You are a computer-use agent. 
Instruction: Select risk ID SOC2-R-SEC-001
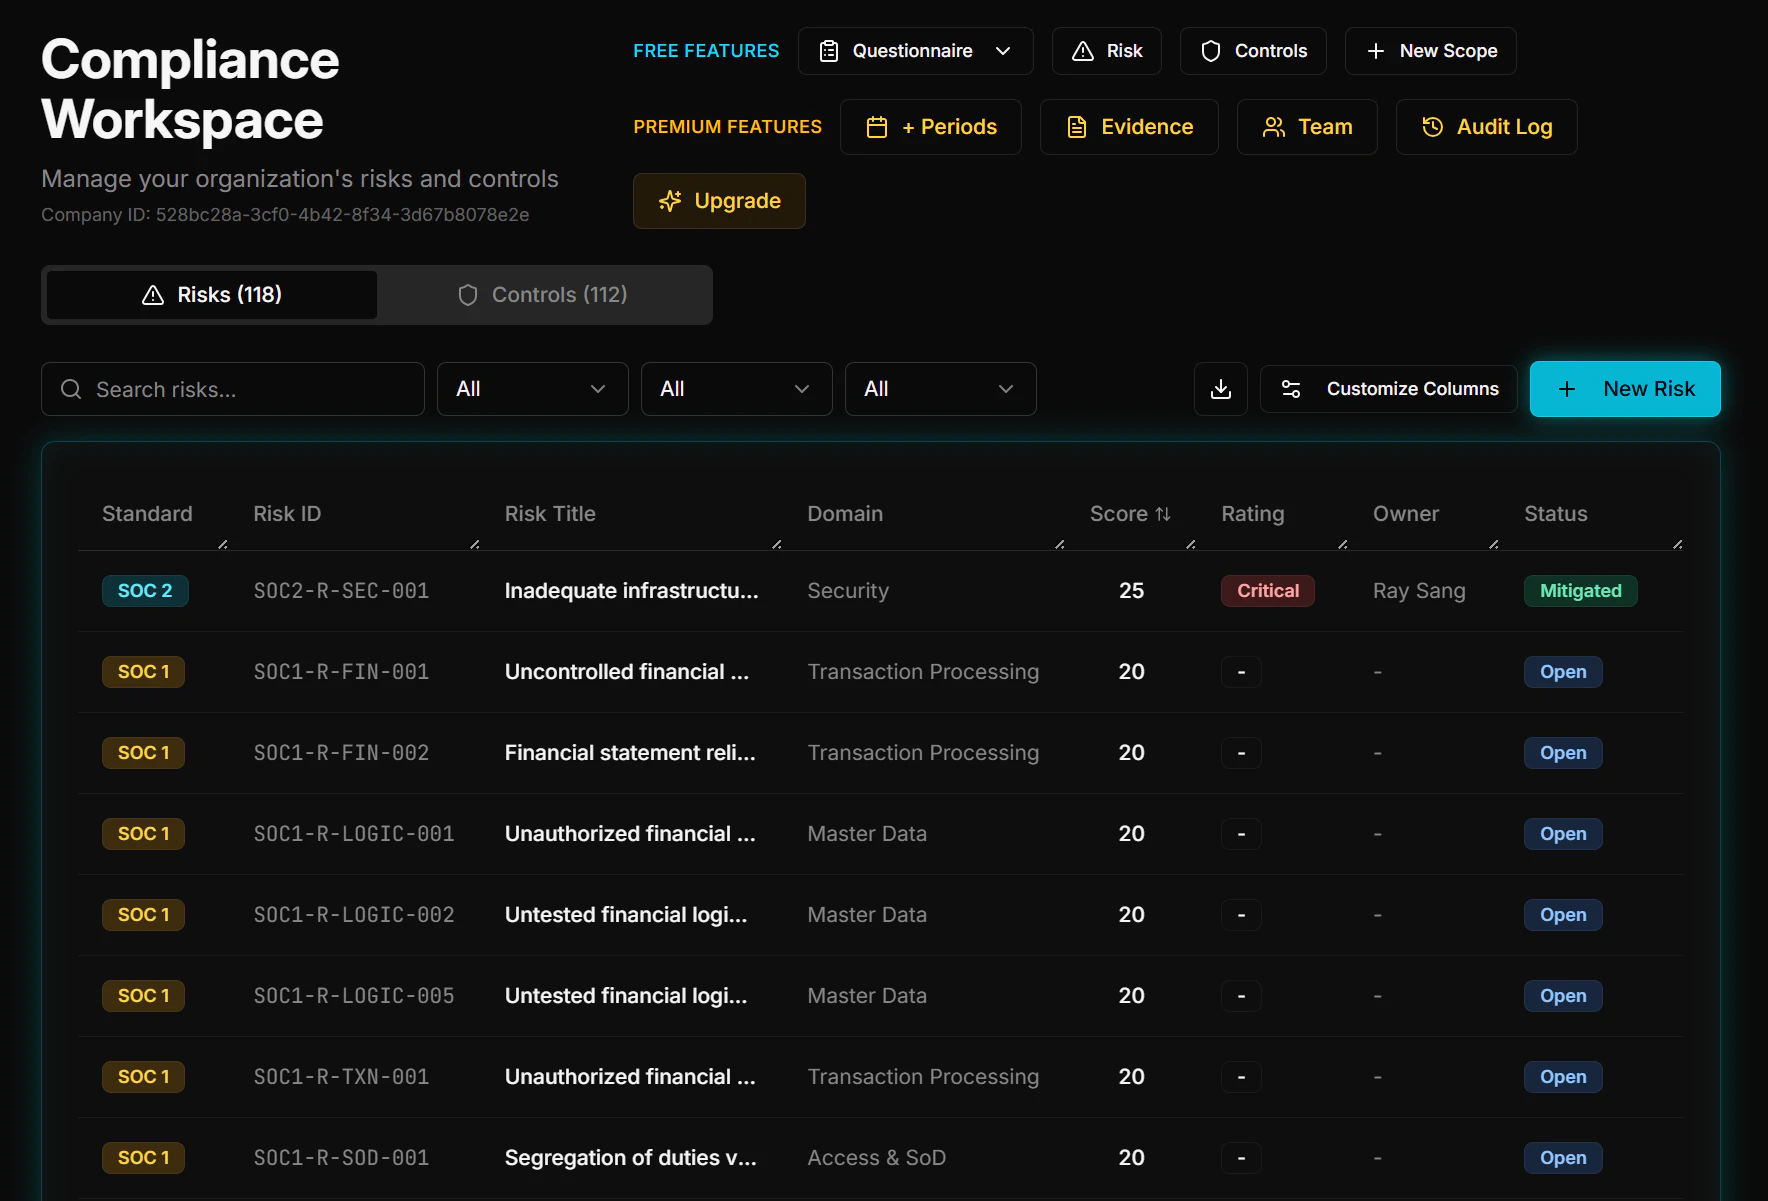pos(341,591)
